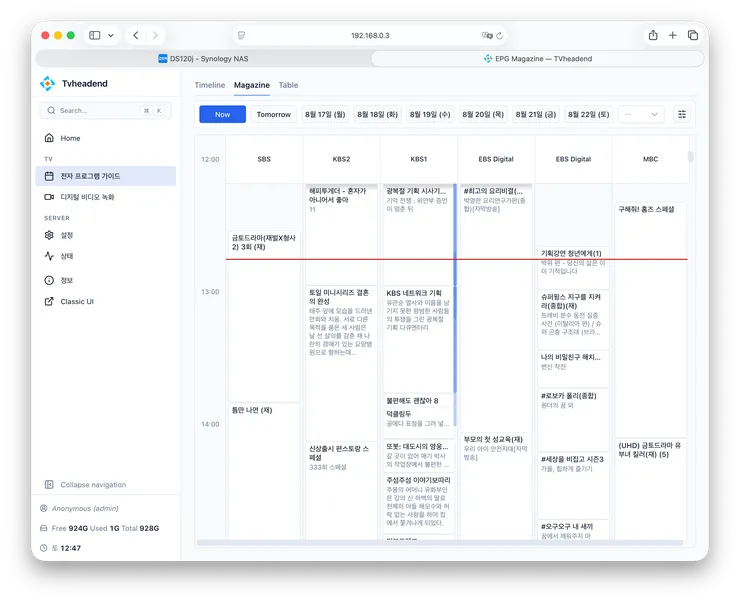Click the MBC channel header
Screen dimensions: 740x602
650,159
